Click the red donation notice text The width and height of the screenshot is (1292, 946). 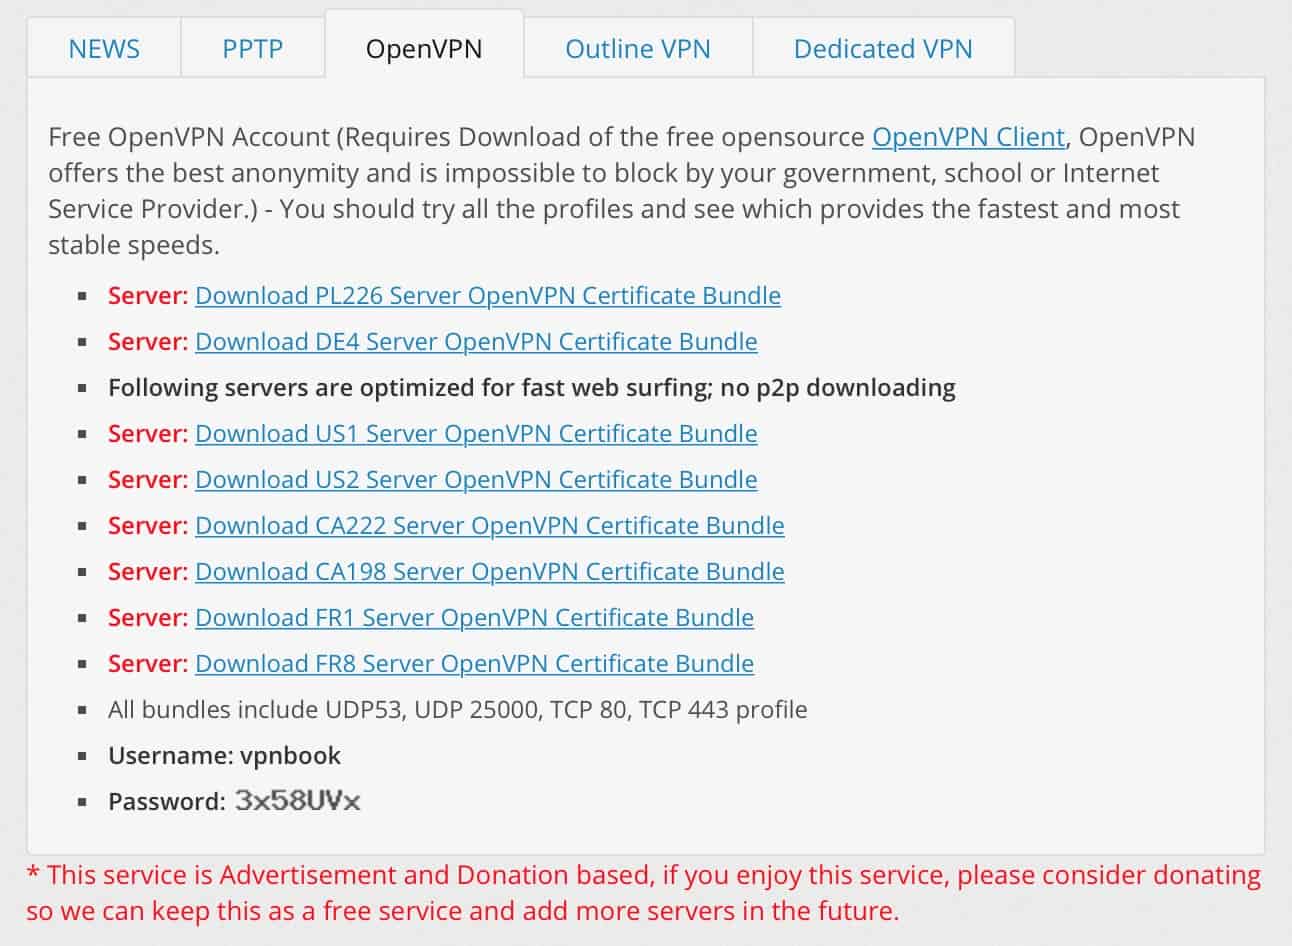[x=644, y=893]
